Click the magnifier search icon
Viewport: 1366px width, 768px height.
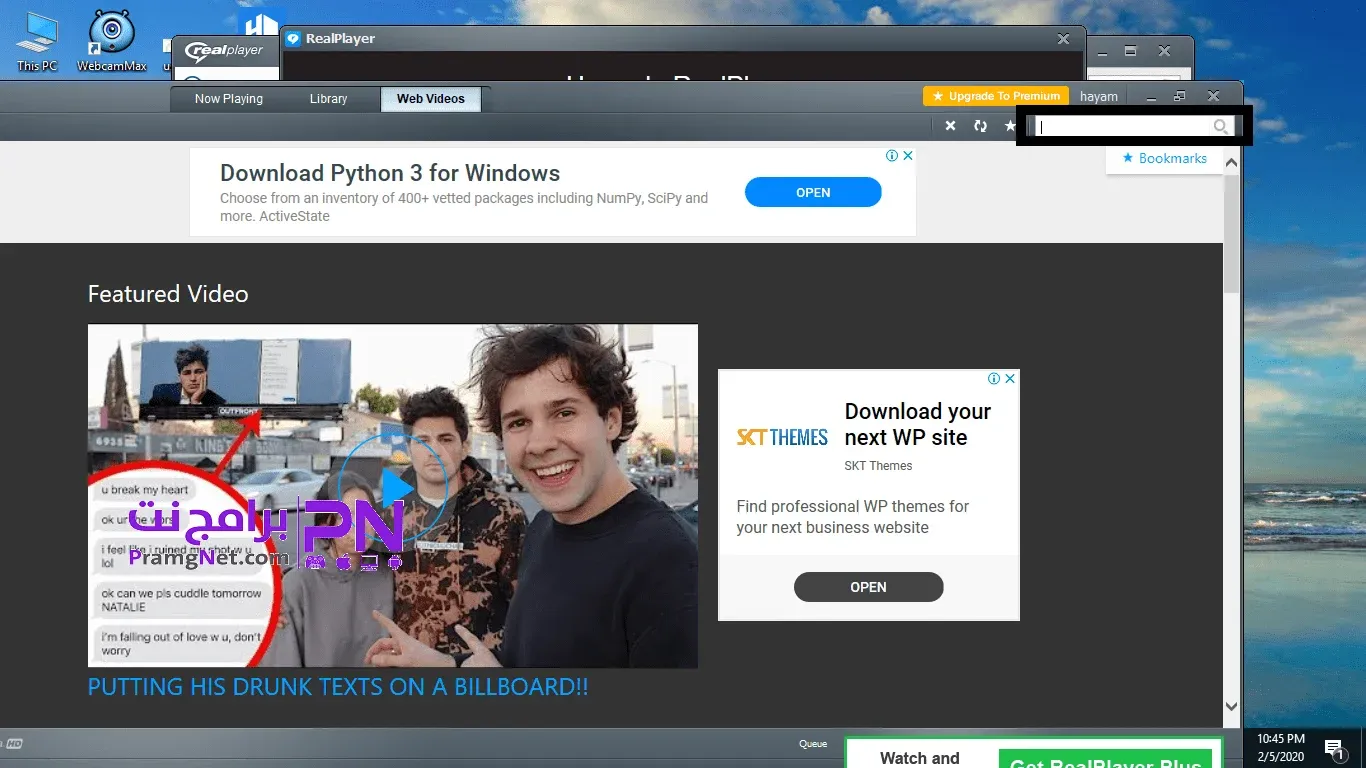(x=1220, y=127)
